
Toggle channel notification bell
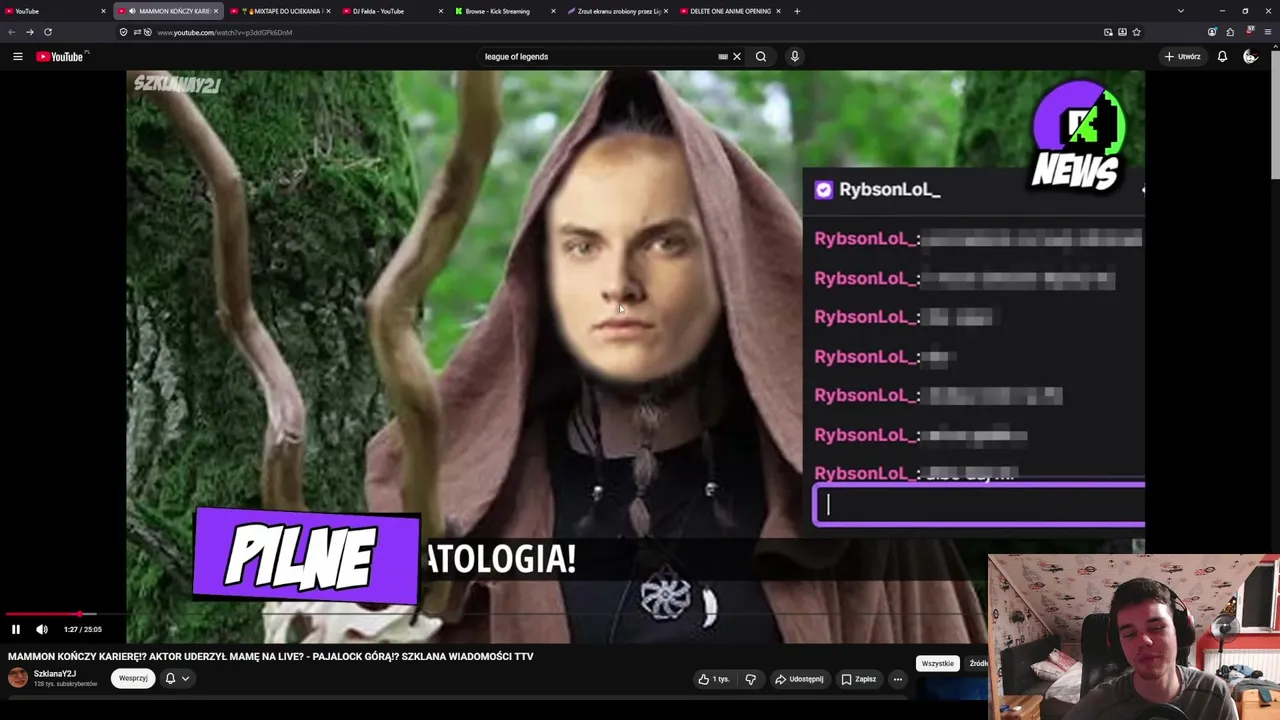point(170,678)
